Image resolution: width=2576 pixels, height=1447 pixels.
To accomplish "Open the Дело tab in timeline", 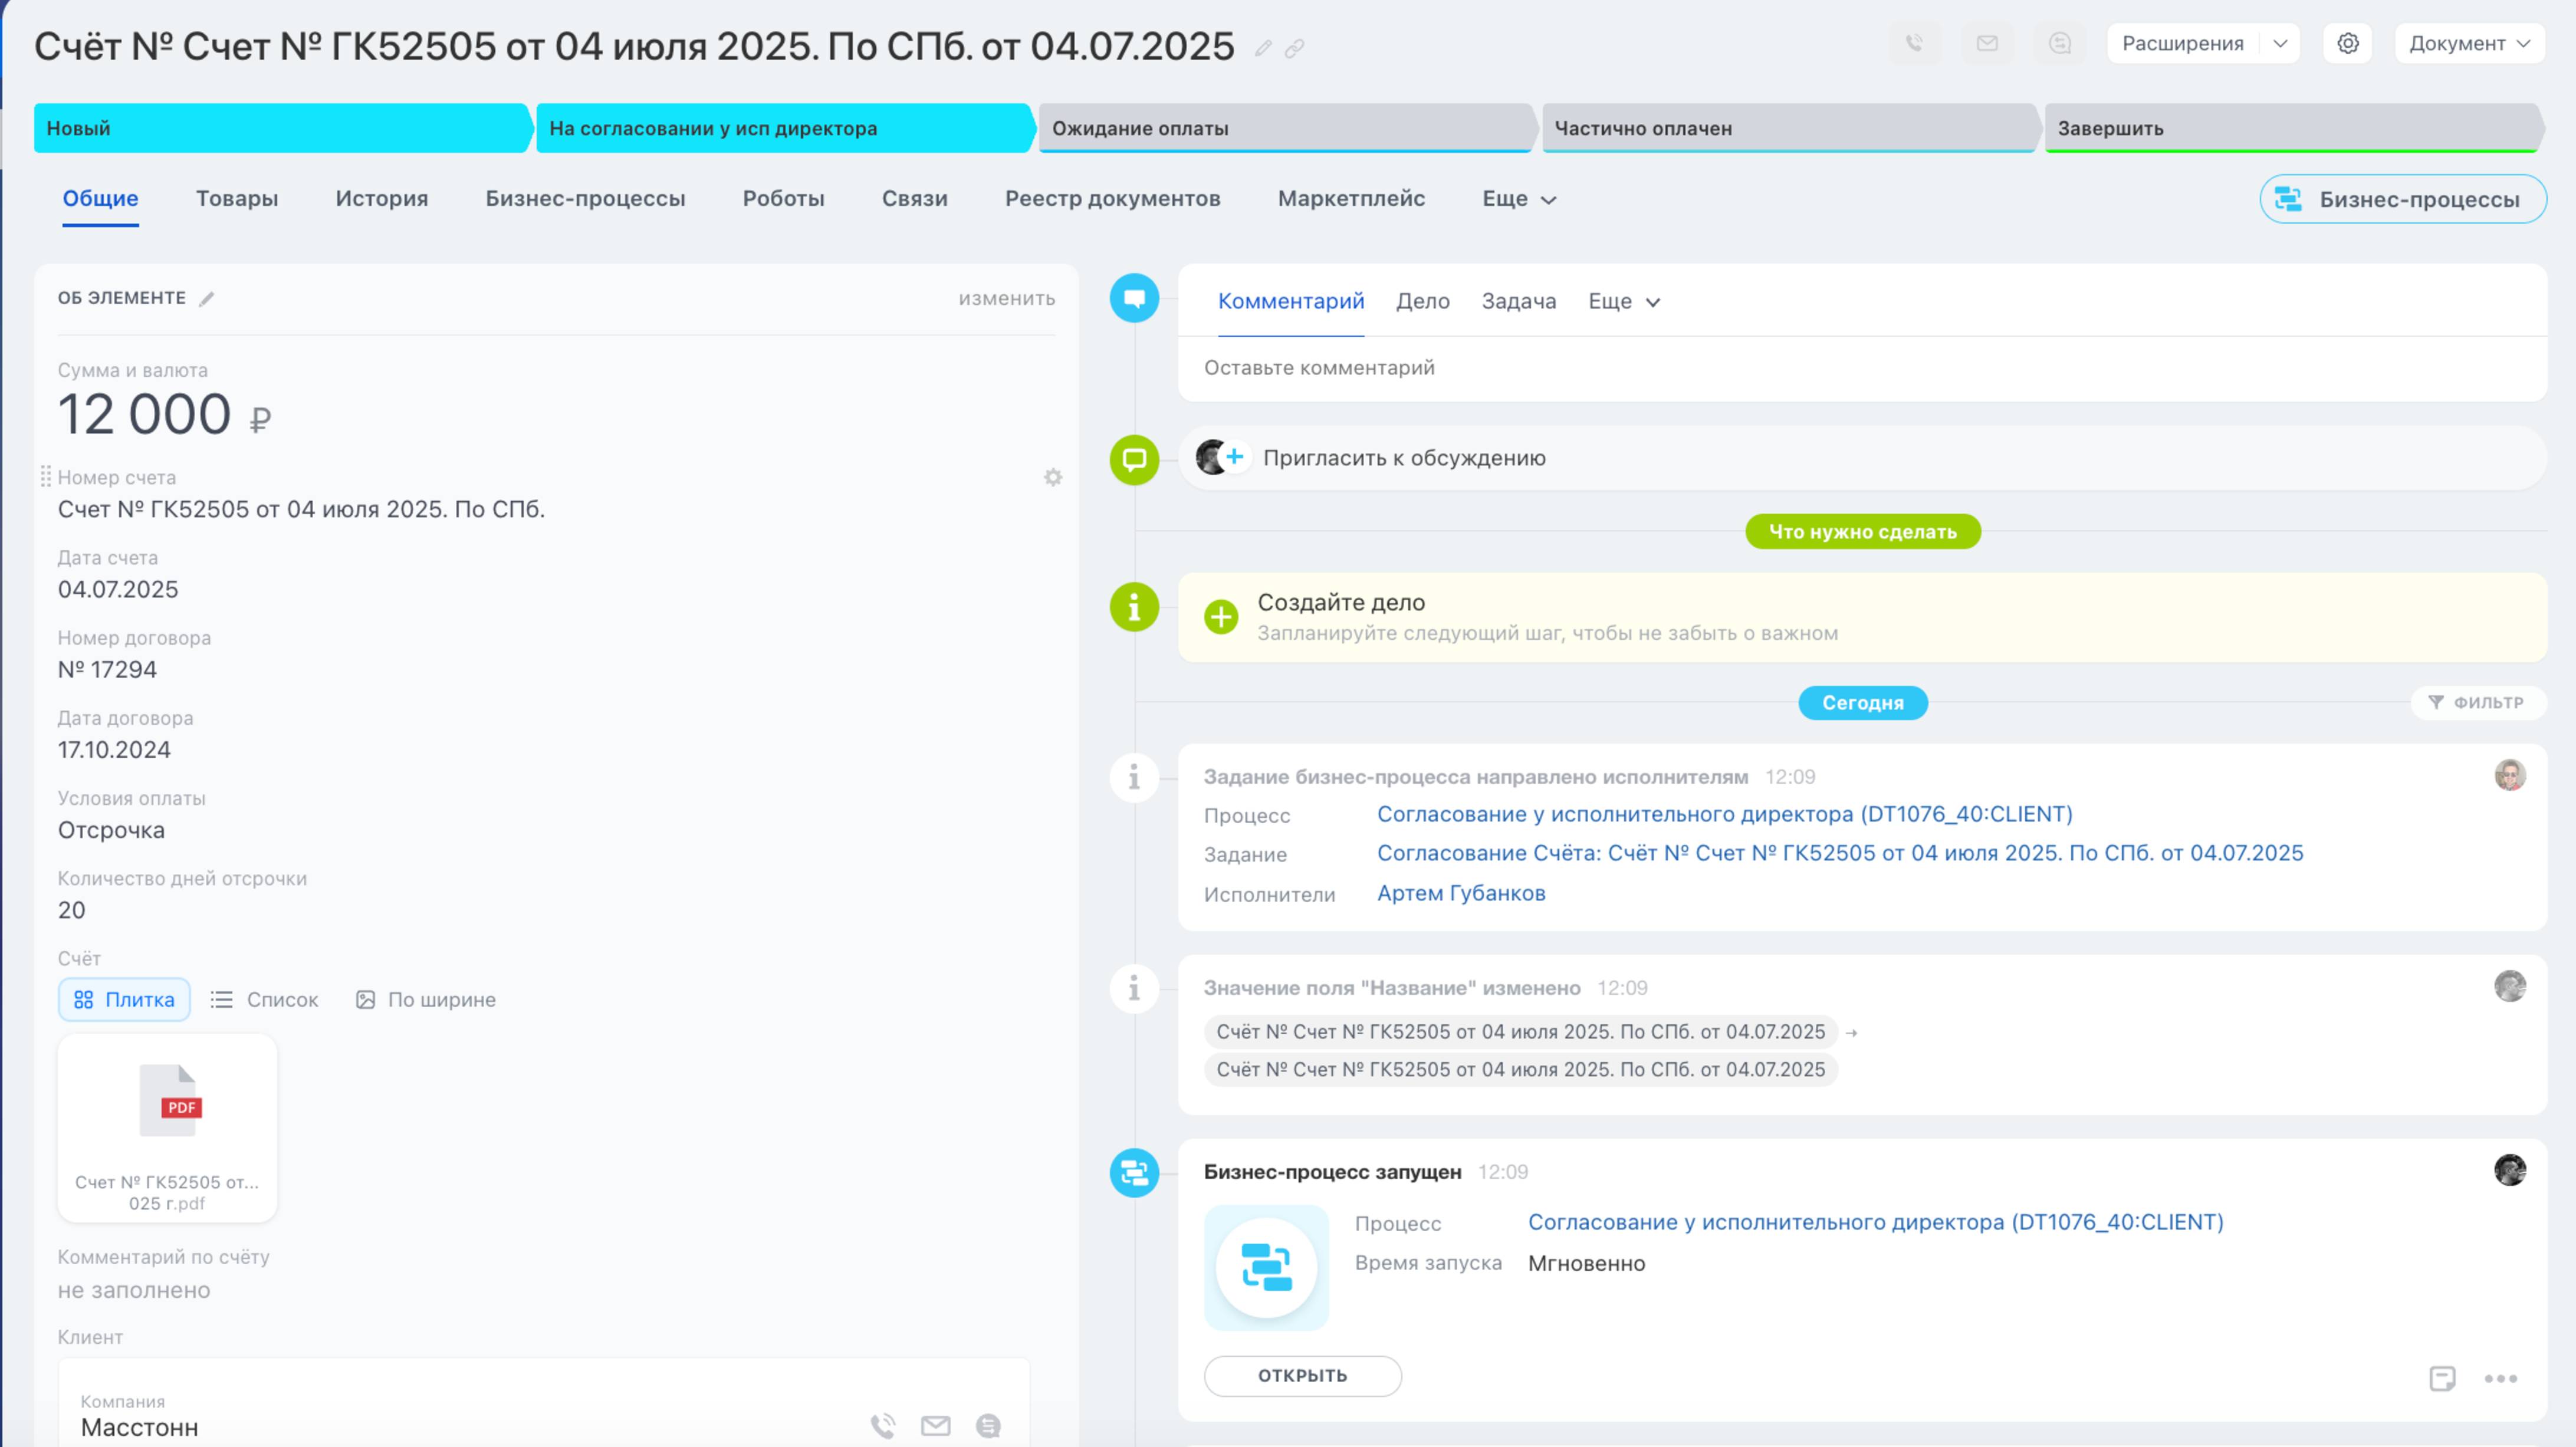I will point(1422,301).
